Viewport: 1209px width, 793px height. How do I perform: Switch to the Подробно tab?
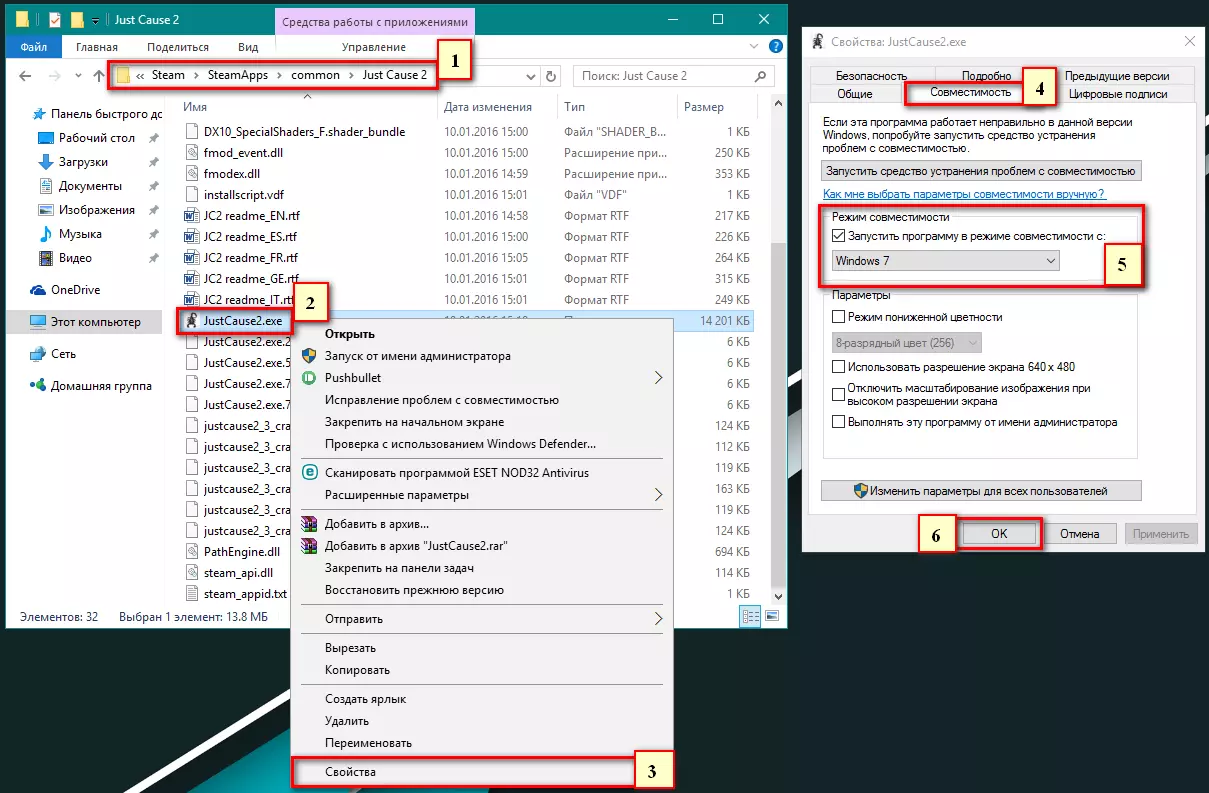[x=986, y=76]
